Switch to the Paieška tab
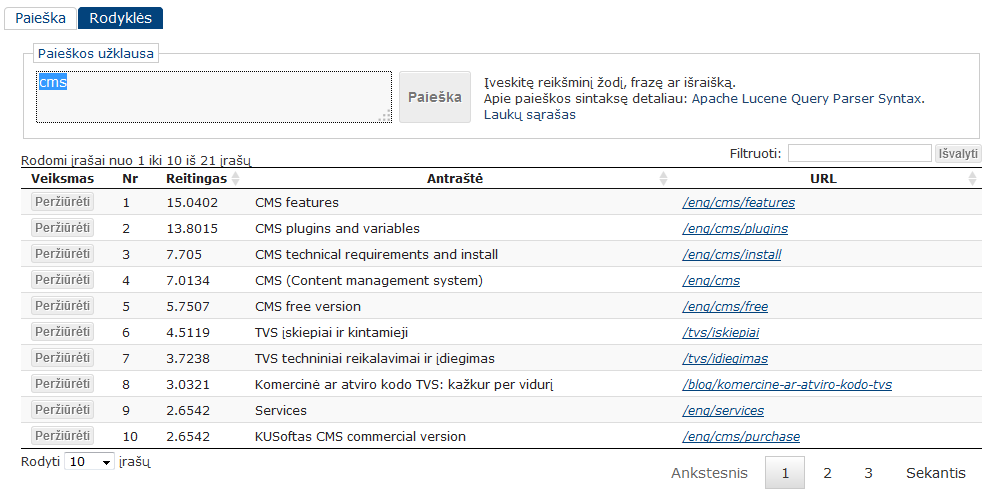The image size is (991, 497). pyautogui.click(x=40, y=18)
